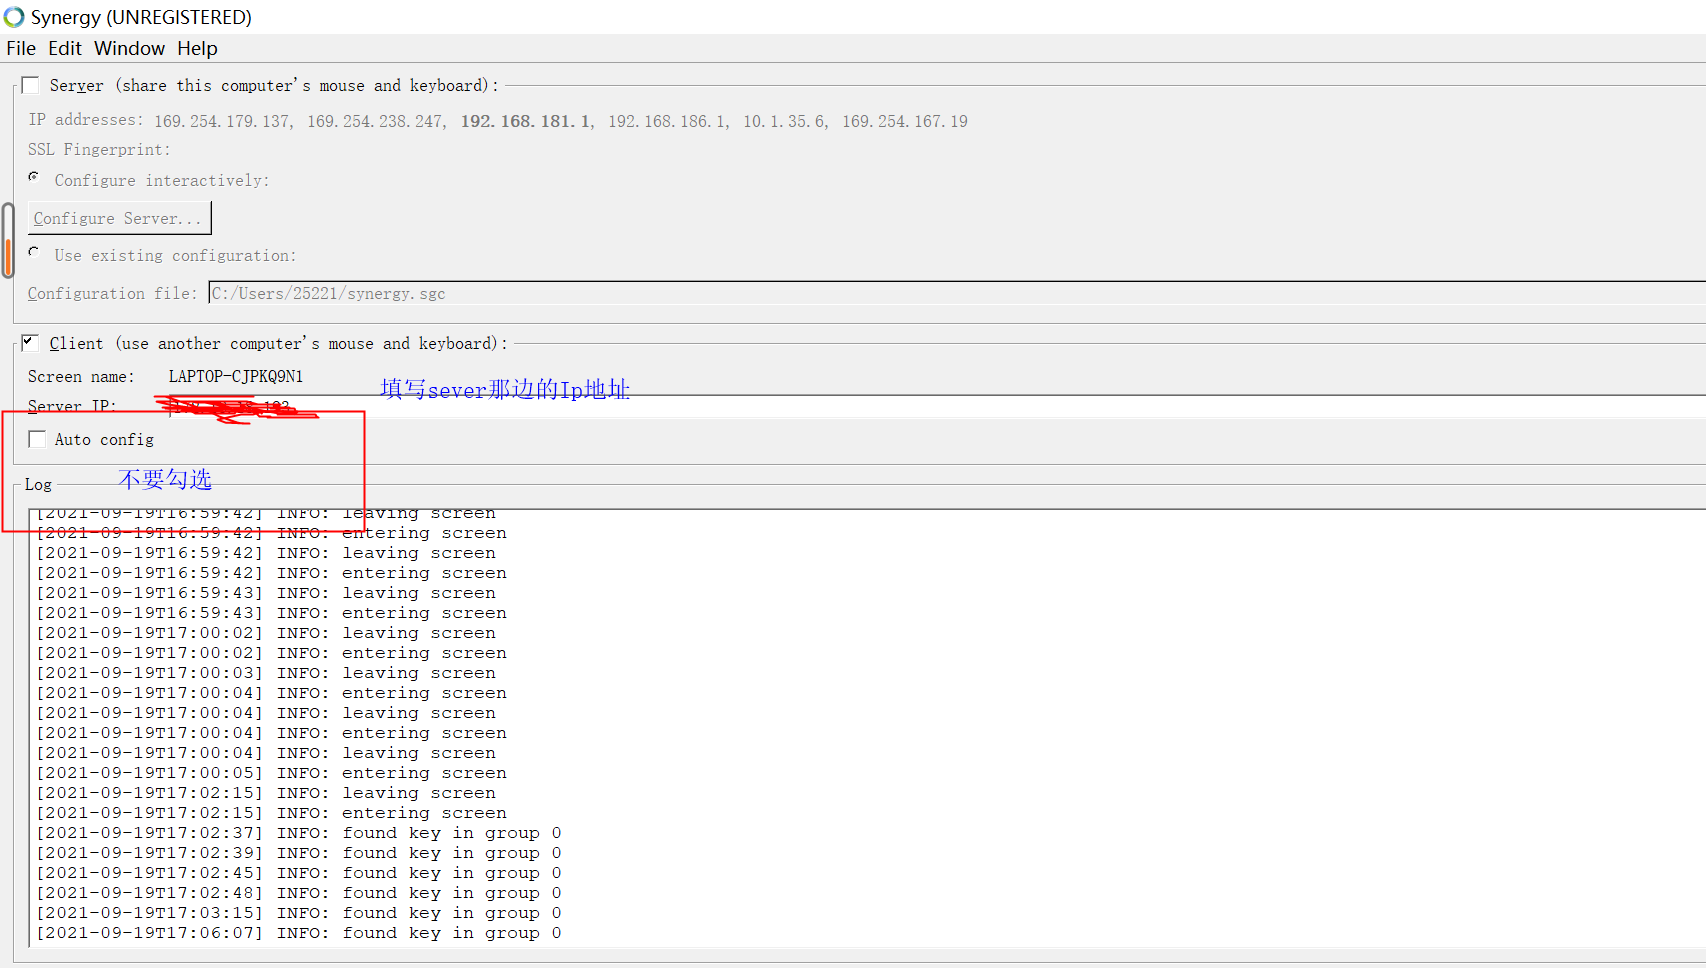Click IP address 169.254.179.137
Viewport: 1706px width, 968px height.
point(222,121)
